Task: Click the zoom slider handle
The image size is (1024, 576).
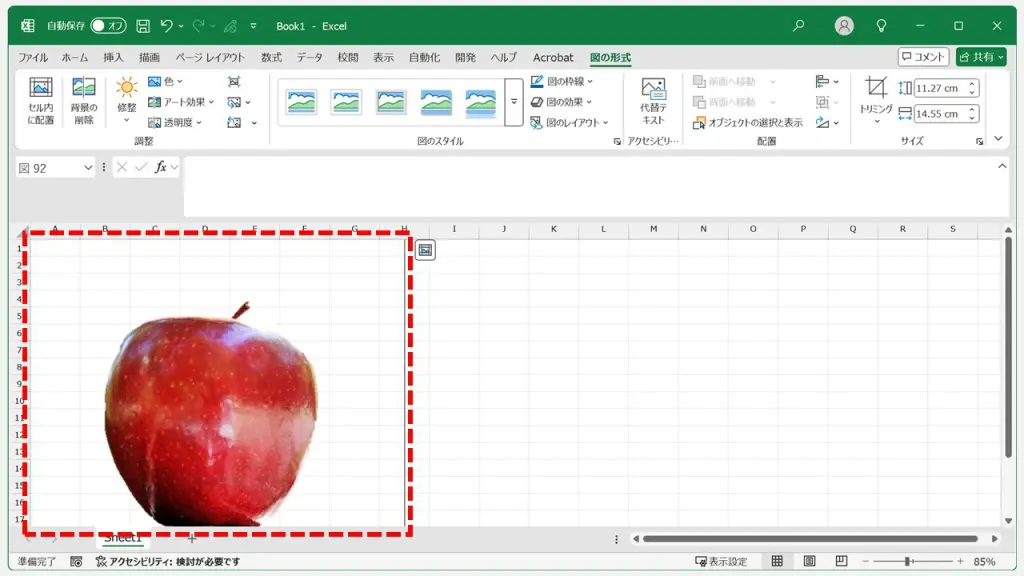Action: (907, 561)
